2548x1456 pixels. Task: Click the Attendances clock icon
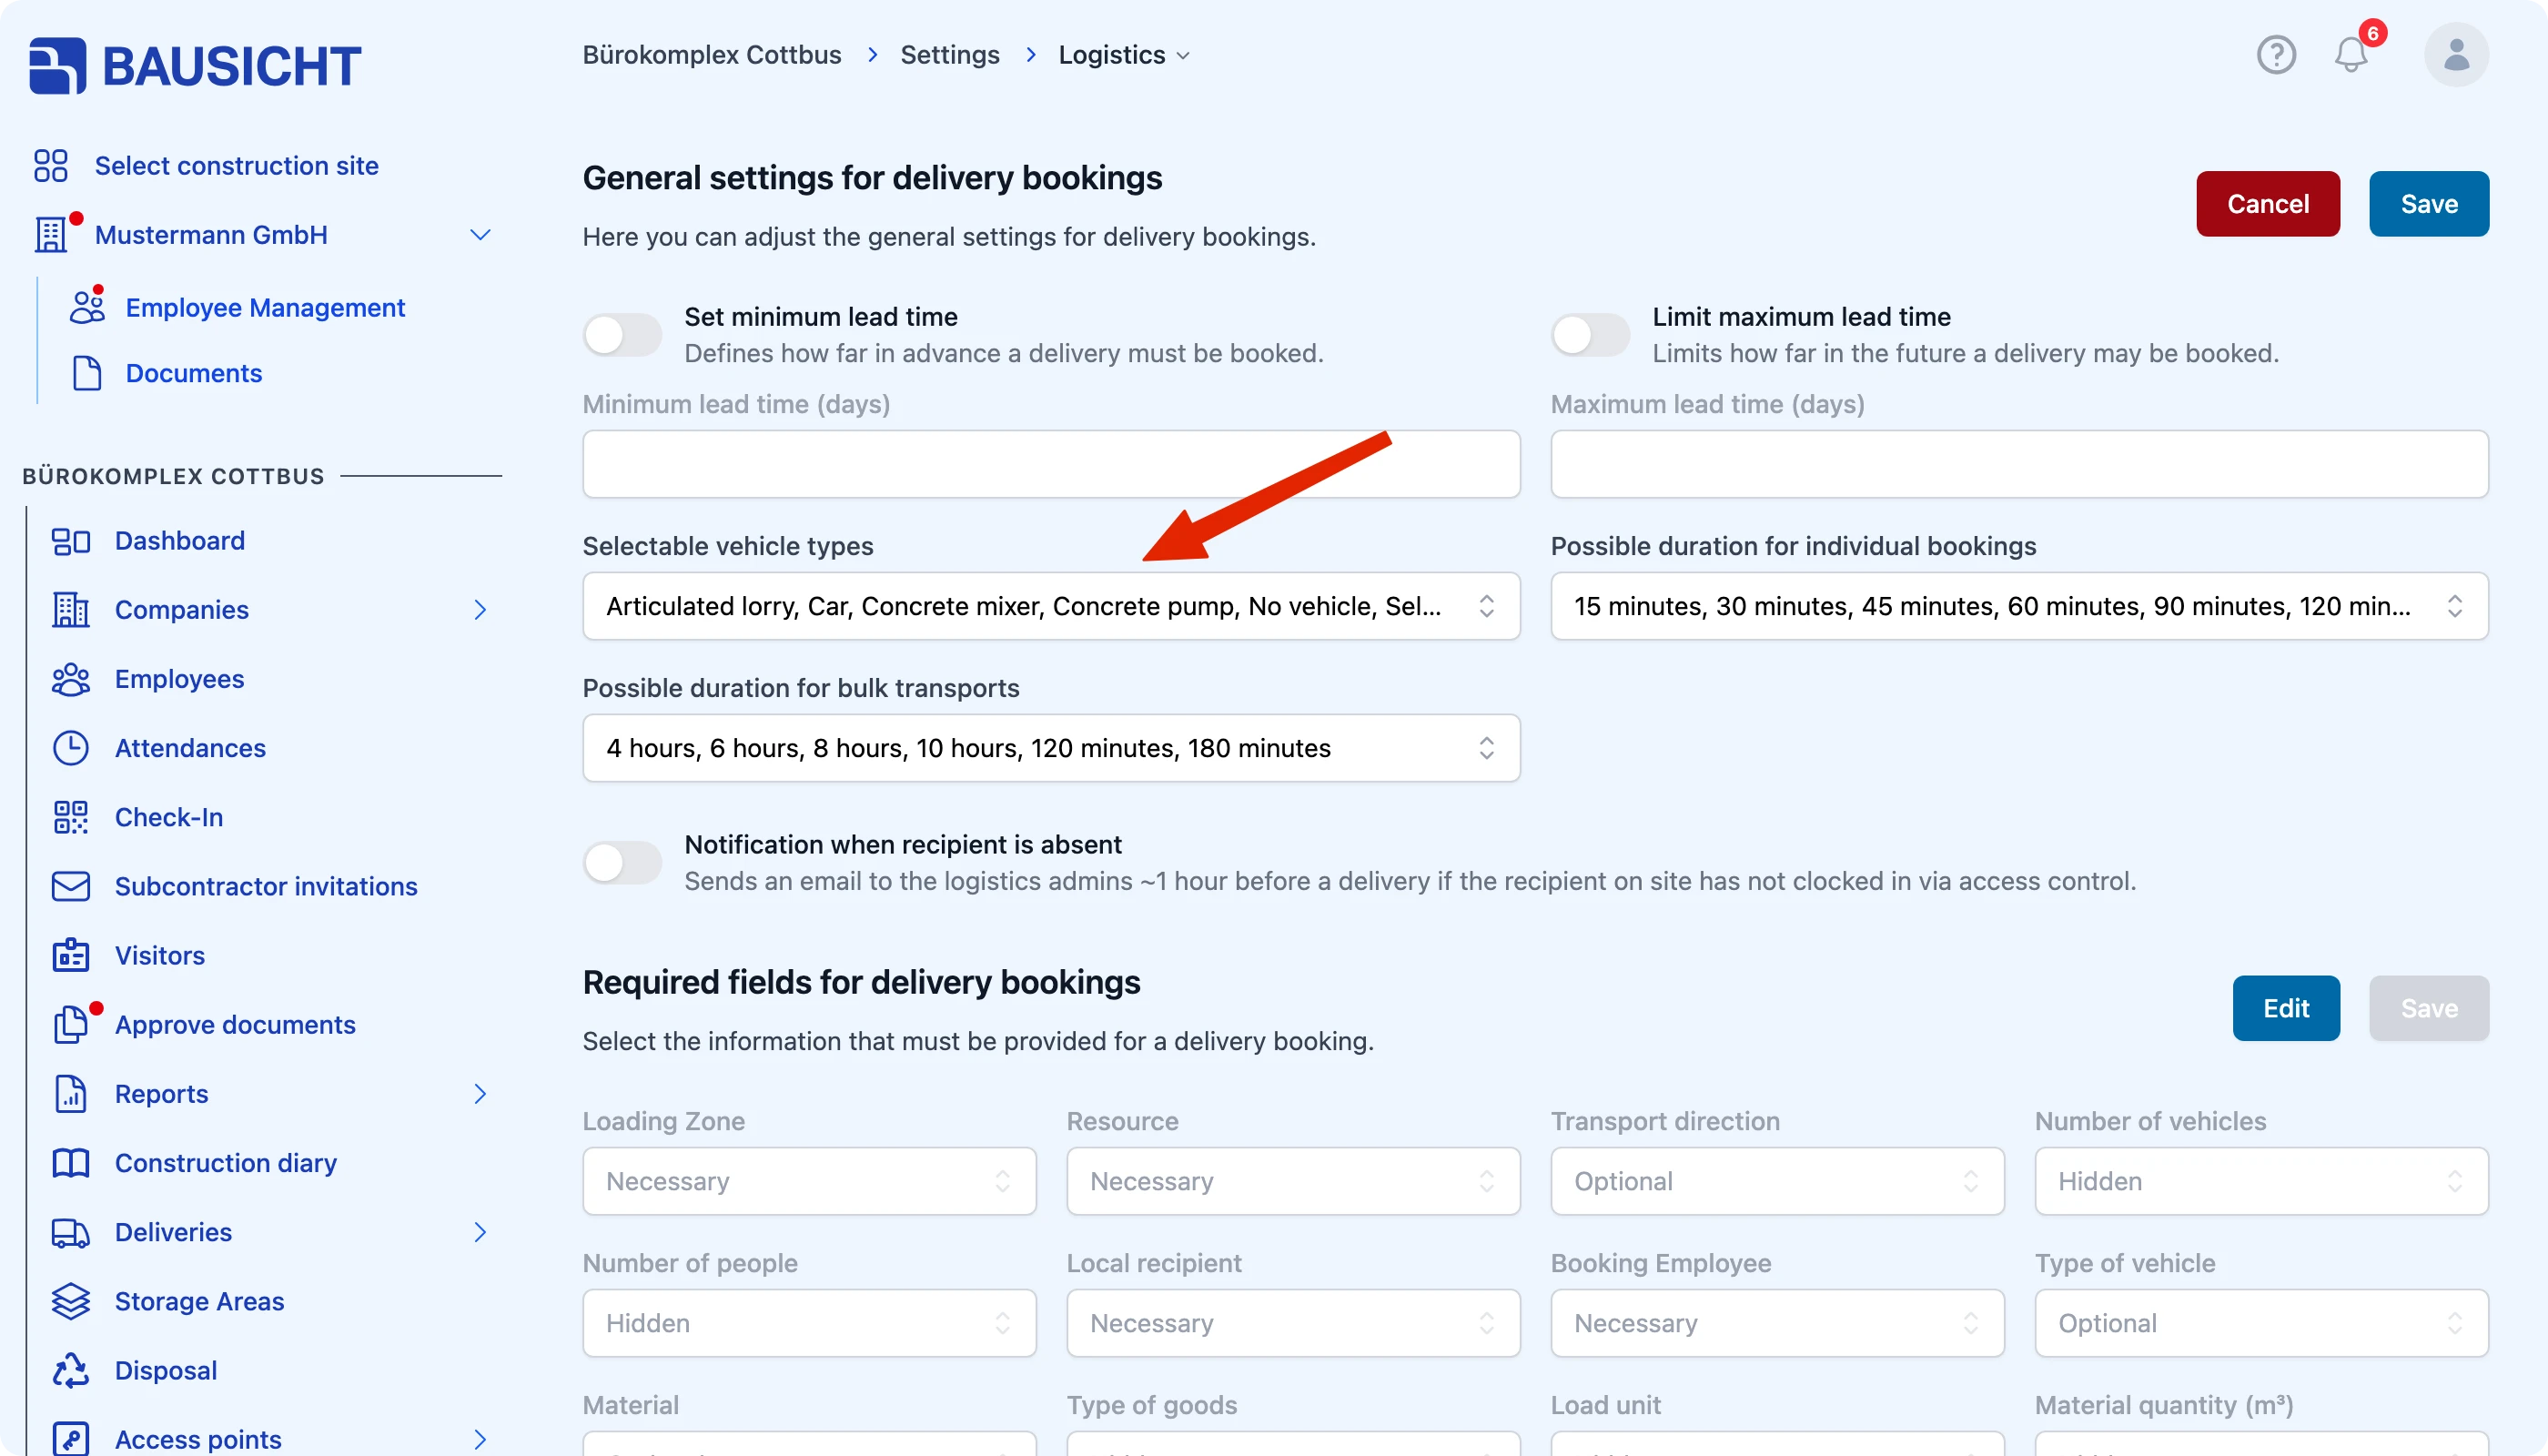[71, 748]
